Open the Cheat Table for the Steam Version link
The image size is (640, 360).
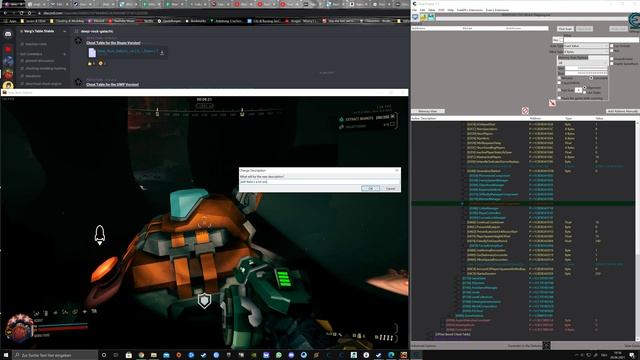pyautogui.click(x=113, y=43)
